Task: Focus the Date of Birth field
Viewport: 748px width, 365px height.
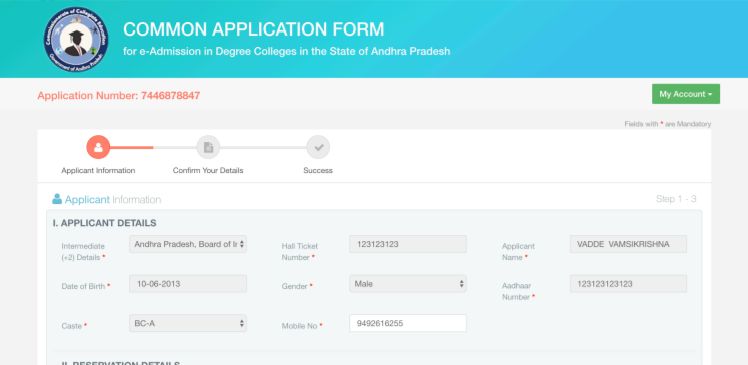Action: coord(188,284)
